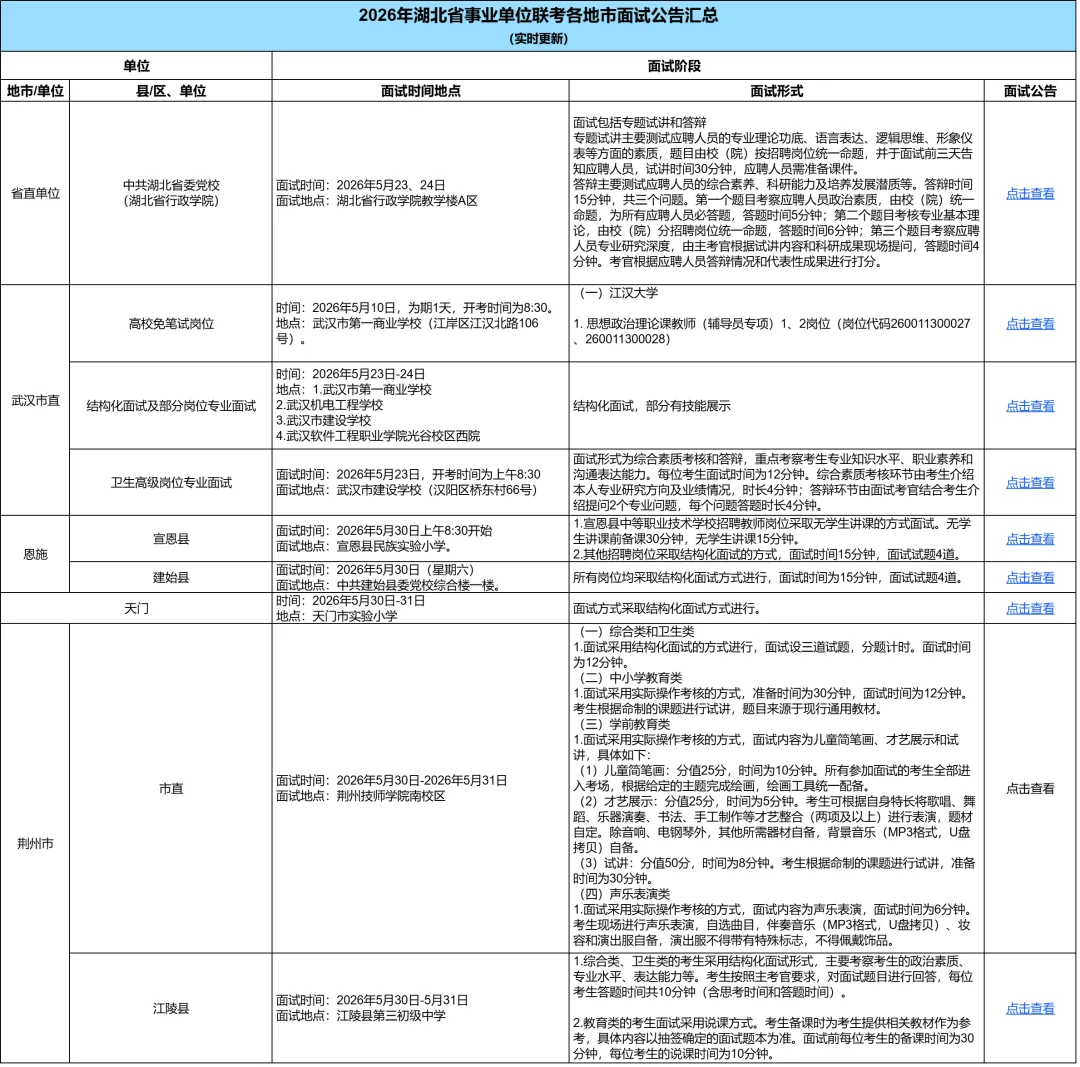Open the 点击查看 link for 结构化面试及部分岗位专业面试
This screenshot has width=1080, height=1067.
1030,406
